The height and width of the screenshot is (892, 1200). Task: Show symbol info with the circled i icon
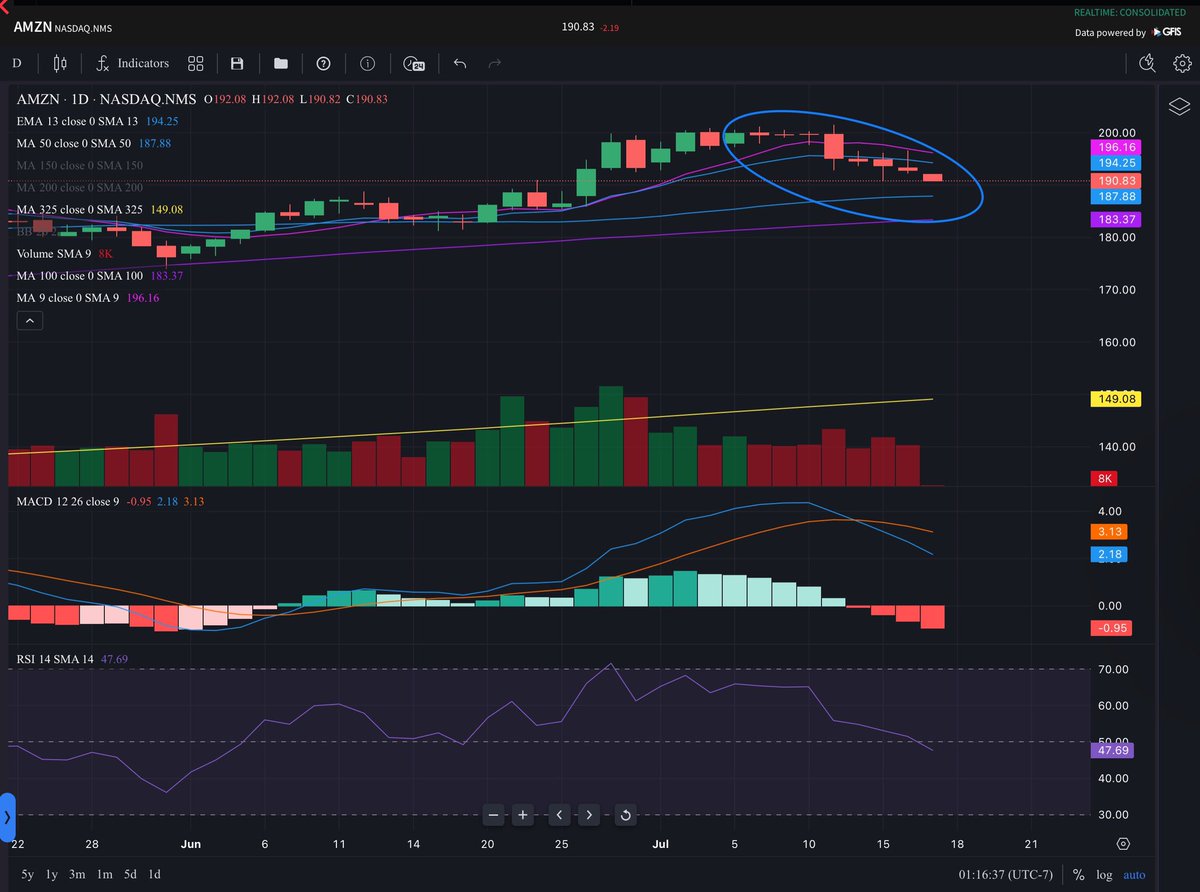coord(367,63)
